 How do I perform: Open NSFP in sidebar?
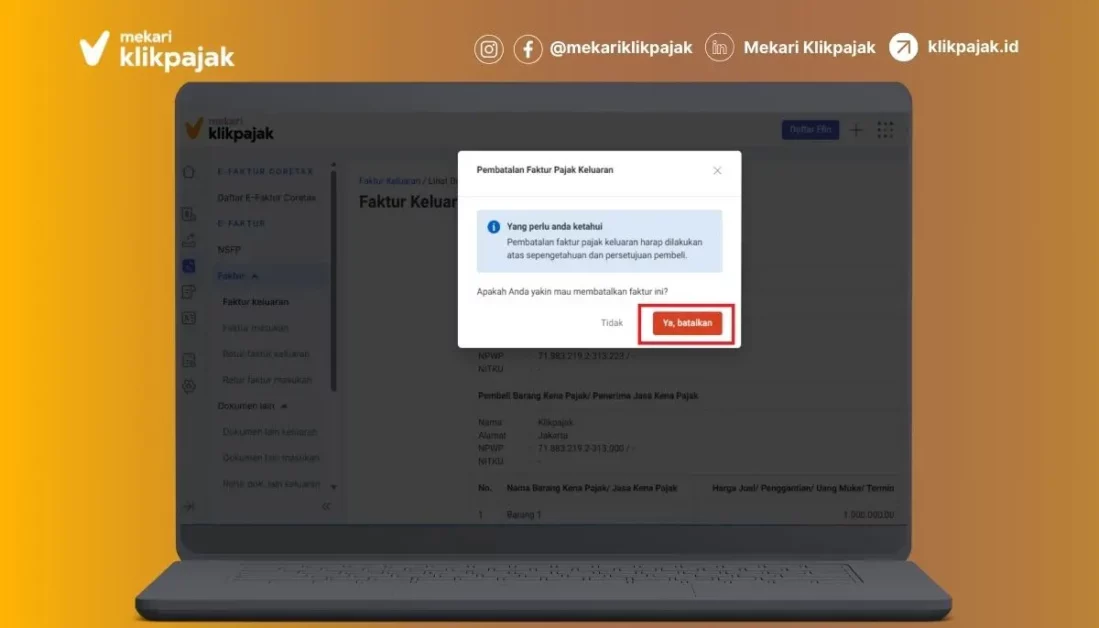coord(229,250)
